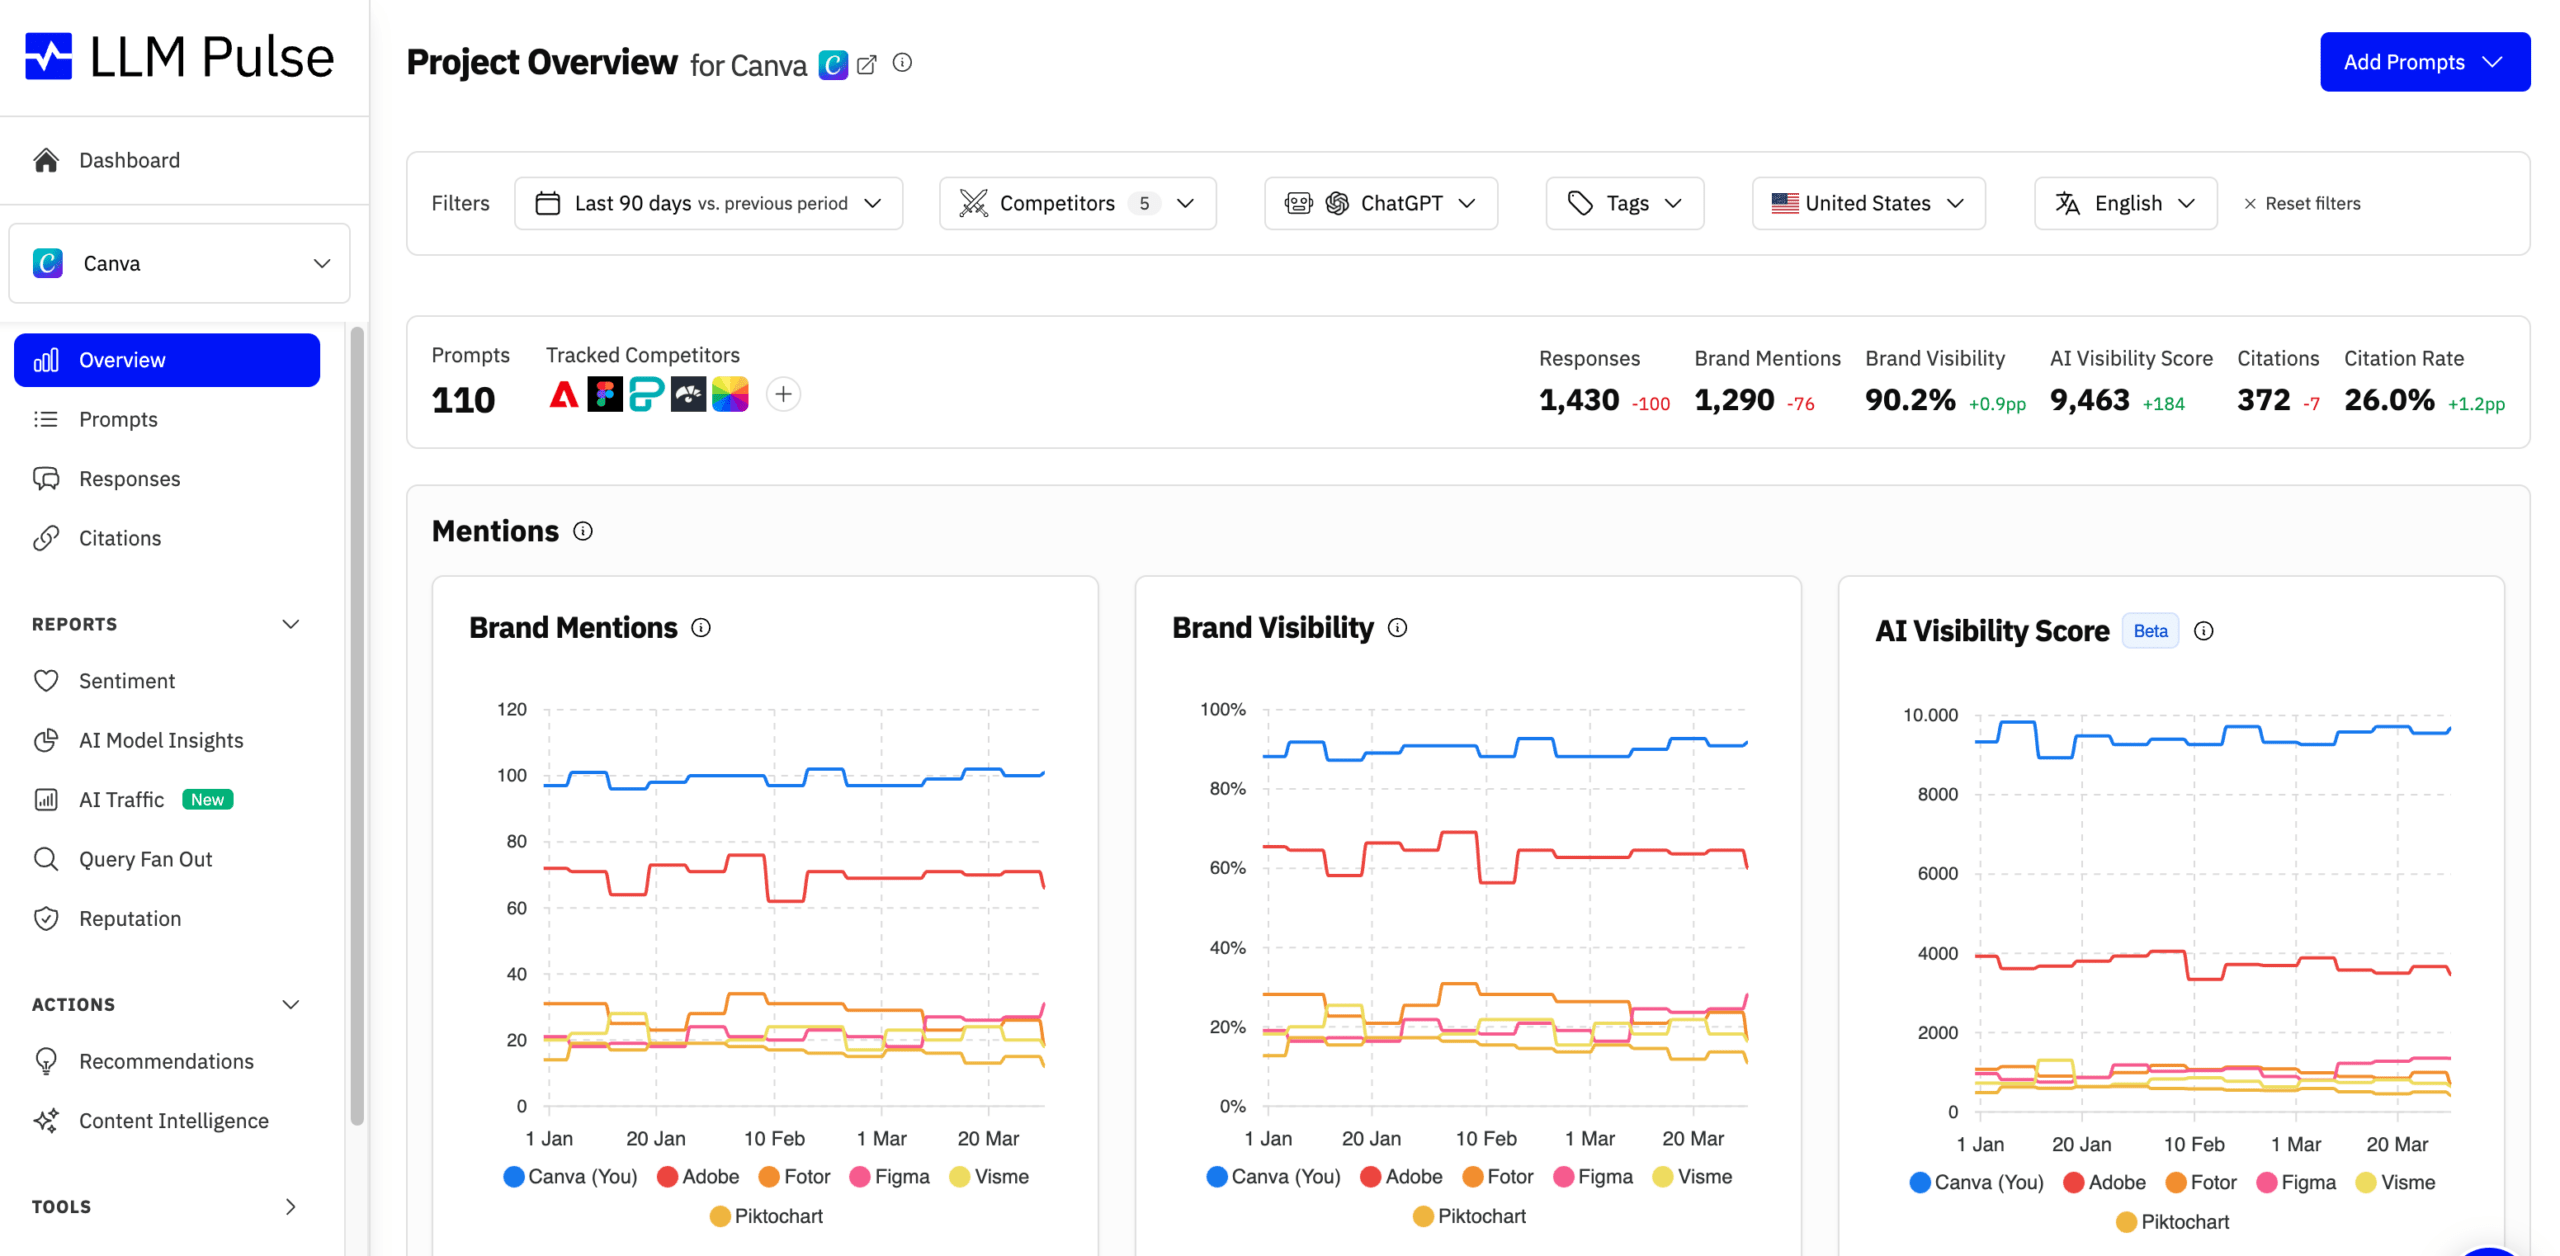
Task: Go to Sentiment report in sidebar
Action: [127, 681]
